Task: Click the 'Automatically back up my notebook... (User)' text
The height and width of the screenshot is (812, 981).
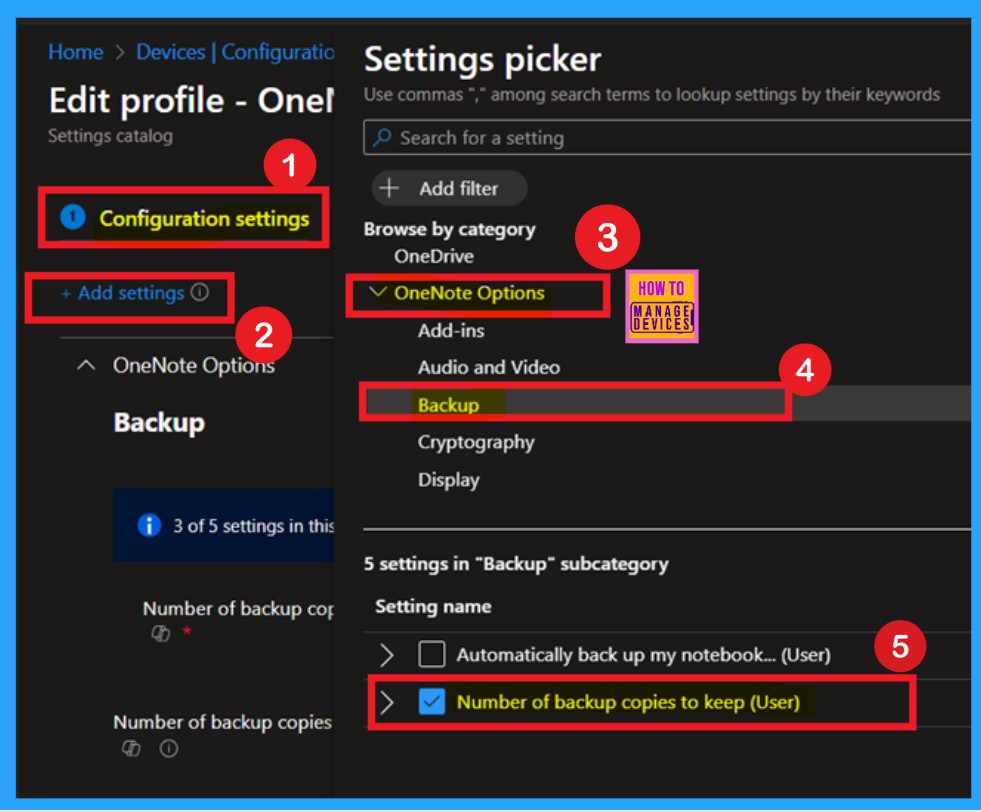Action: (x=643, y=654)
